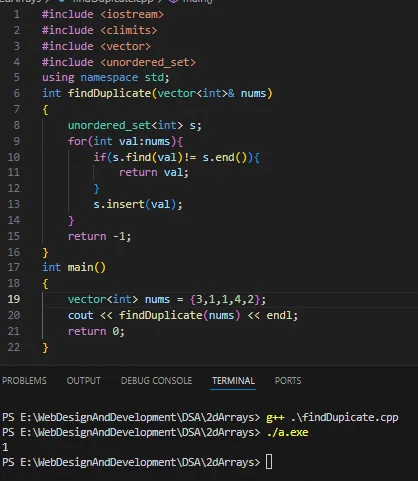Click the closing brace on line 16

45,252
